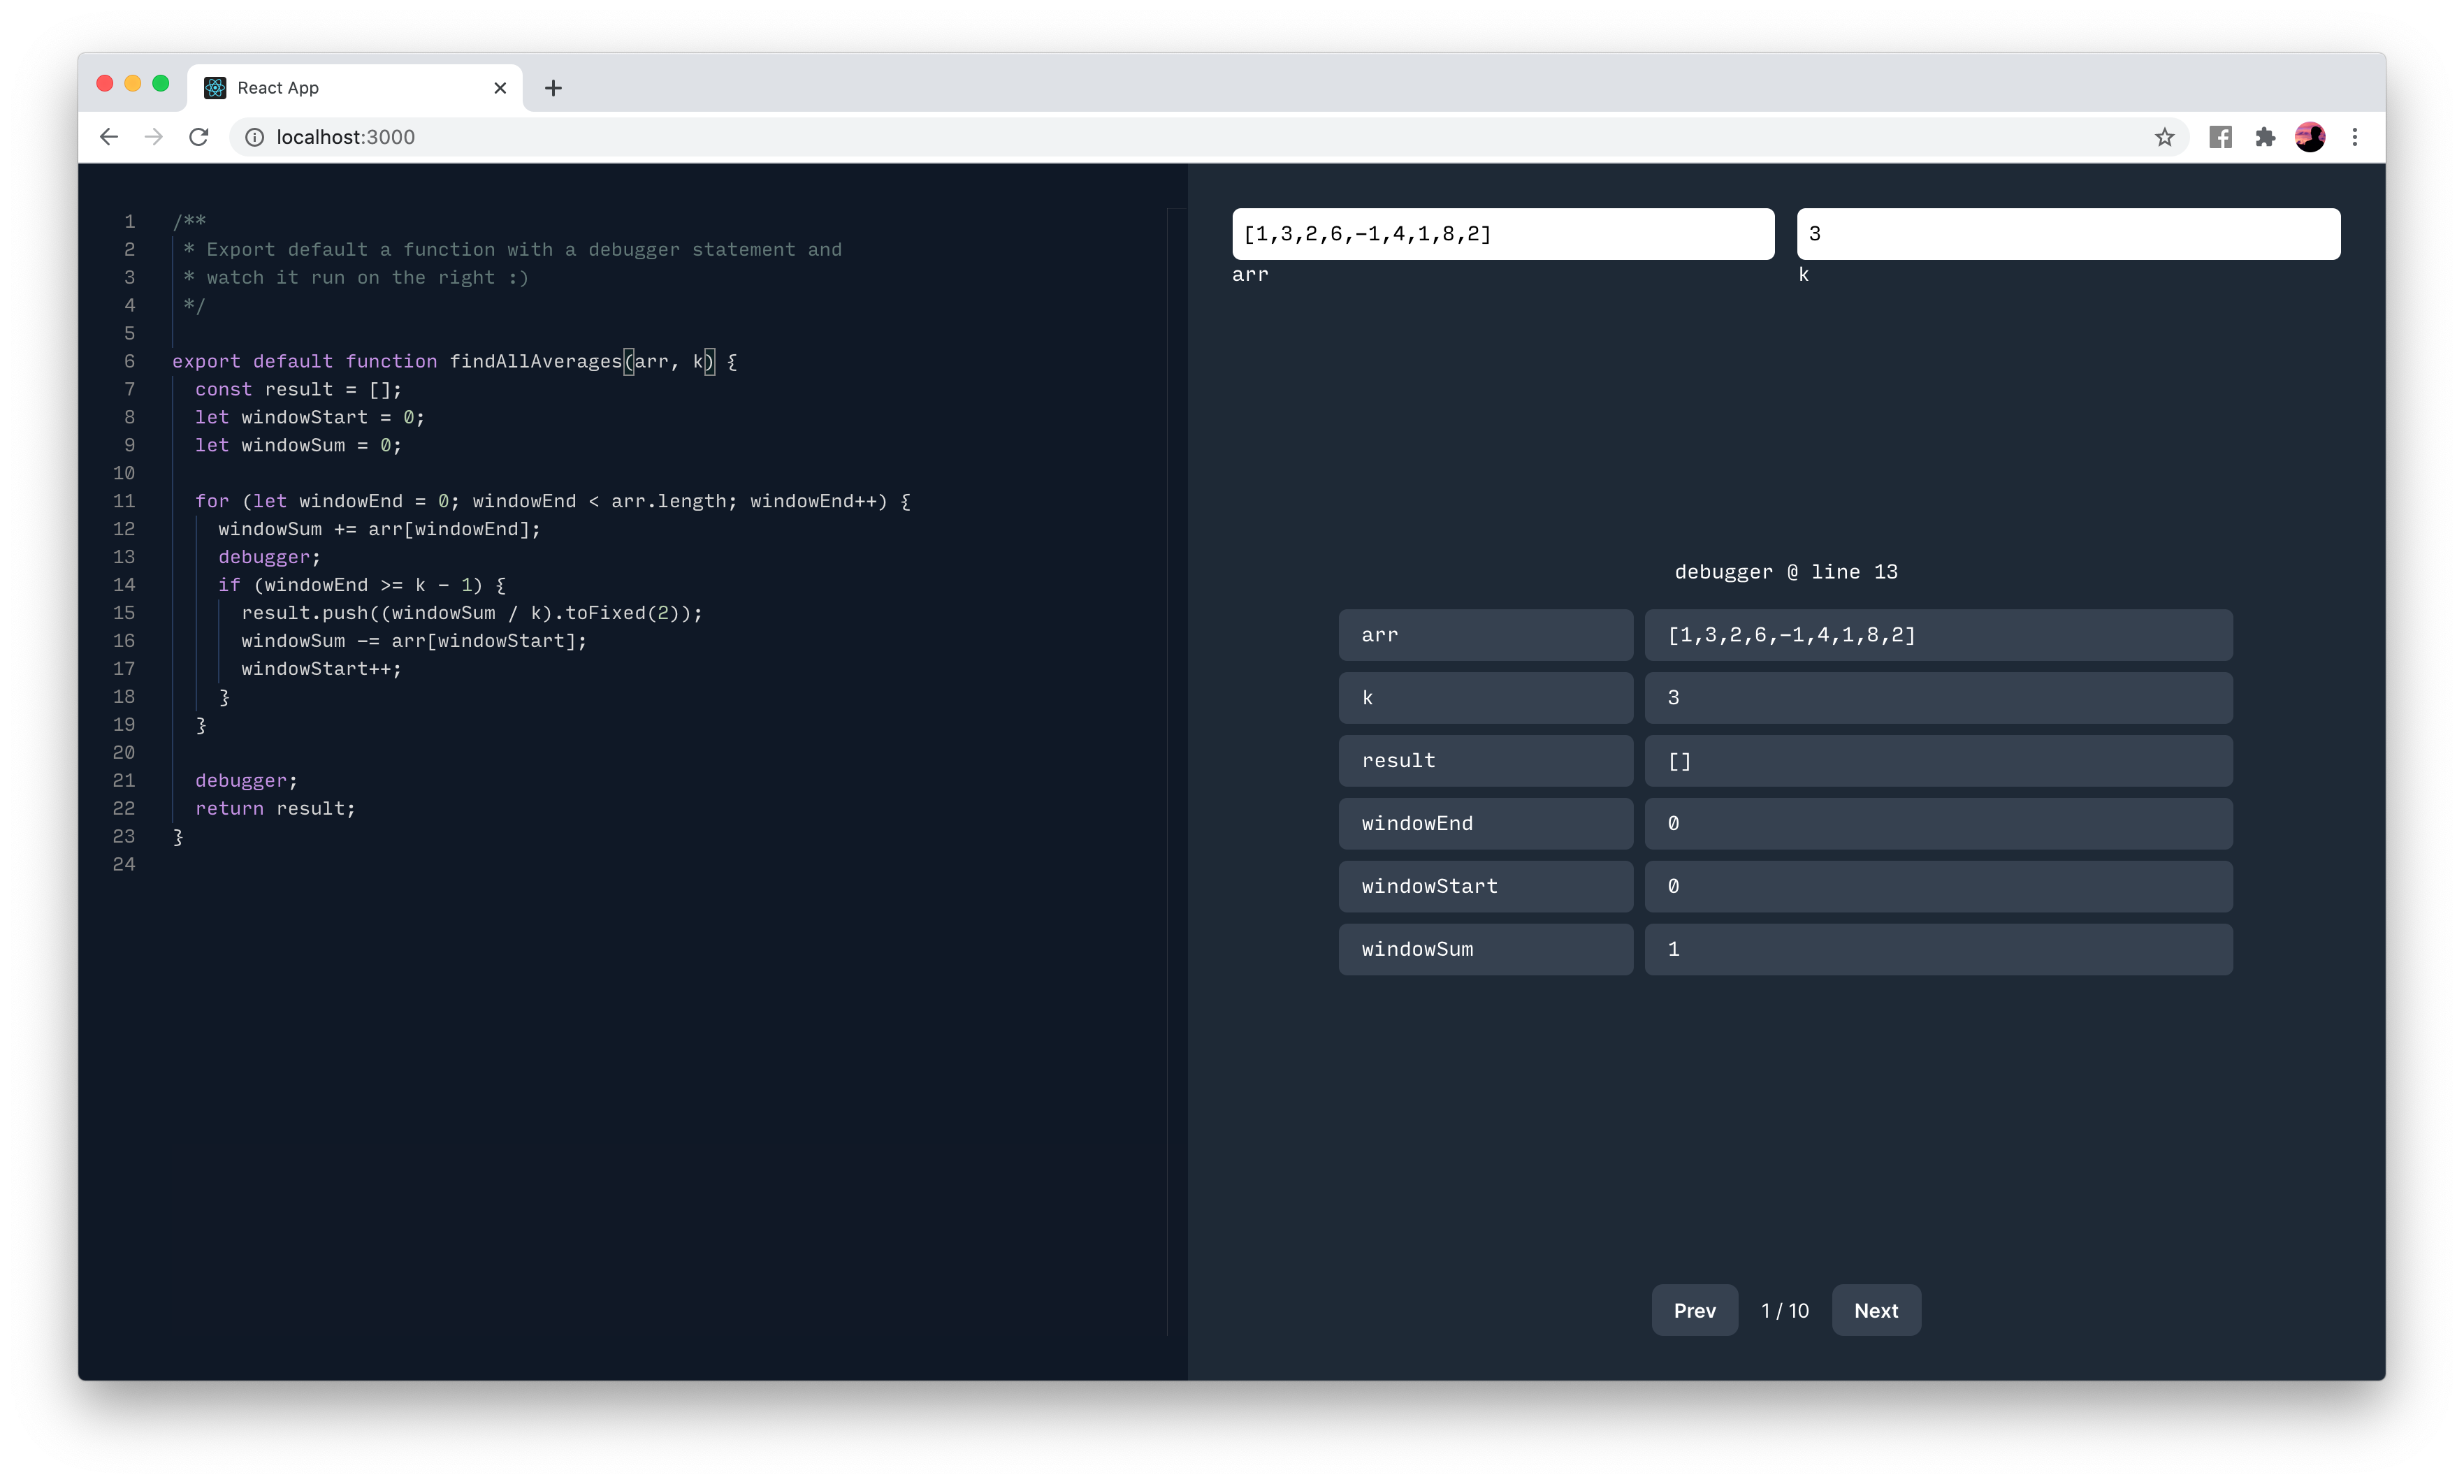Open the Chrome profile avatar
2464x1484 pixels.
(2310, 137)
